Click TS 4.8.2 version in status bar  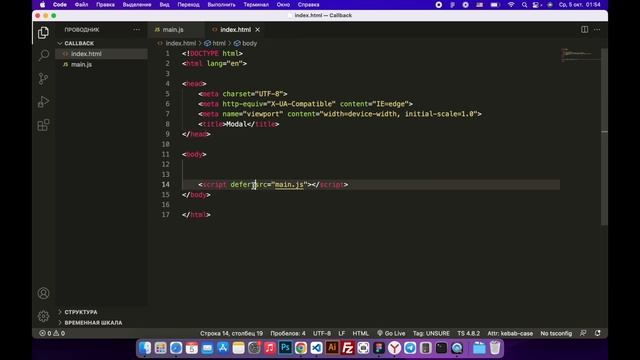pyautogui.click(x=469, y=333)
